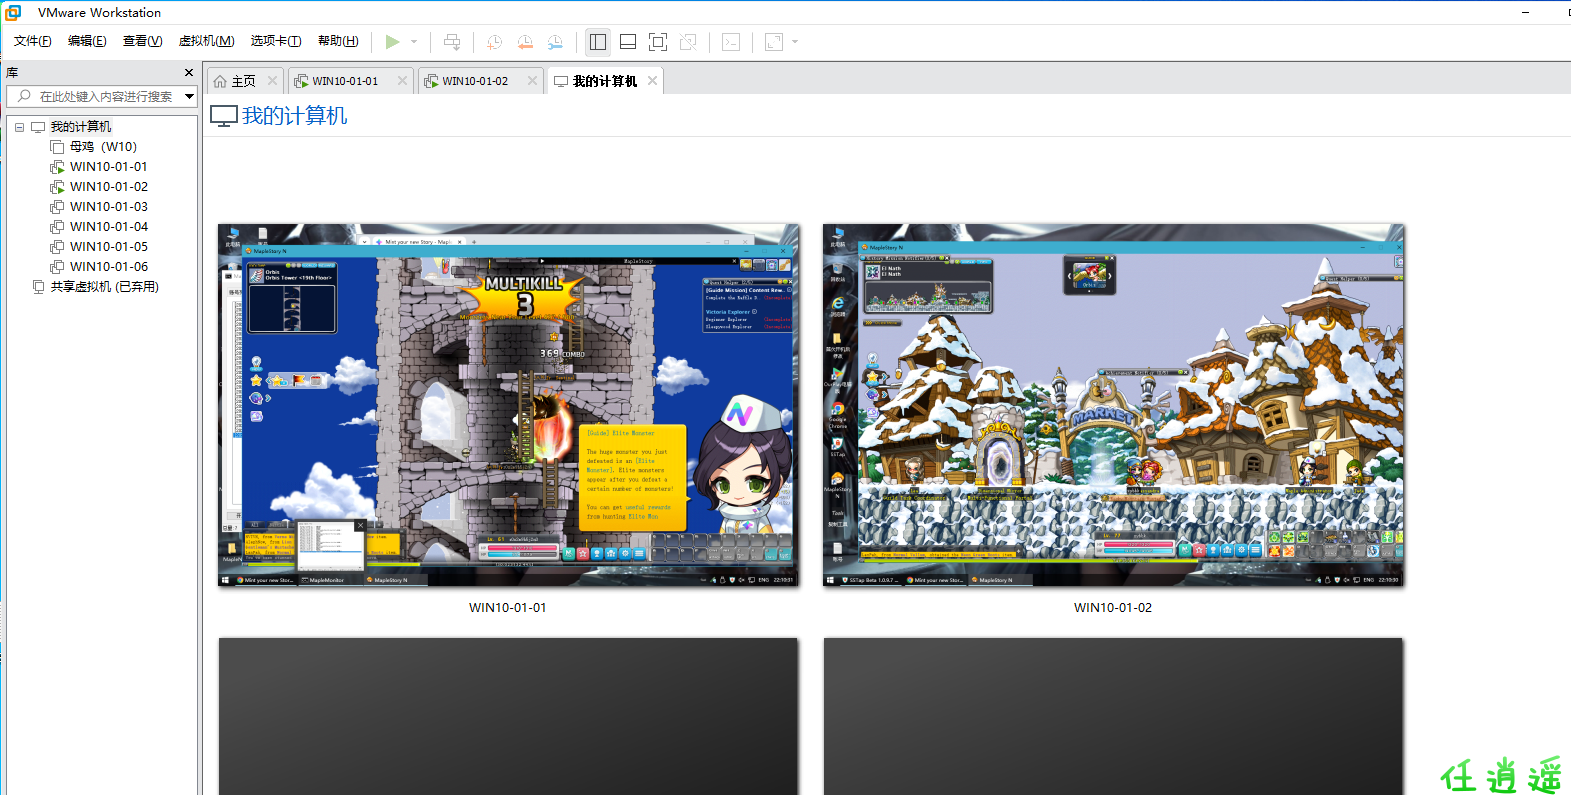
Task: Click the console view toolbar icon
Action: [x=731, y=41]
